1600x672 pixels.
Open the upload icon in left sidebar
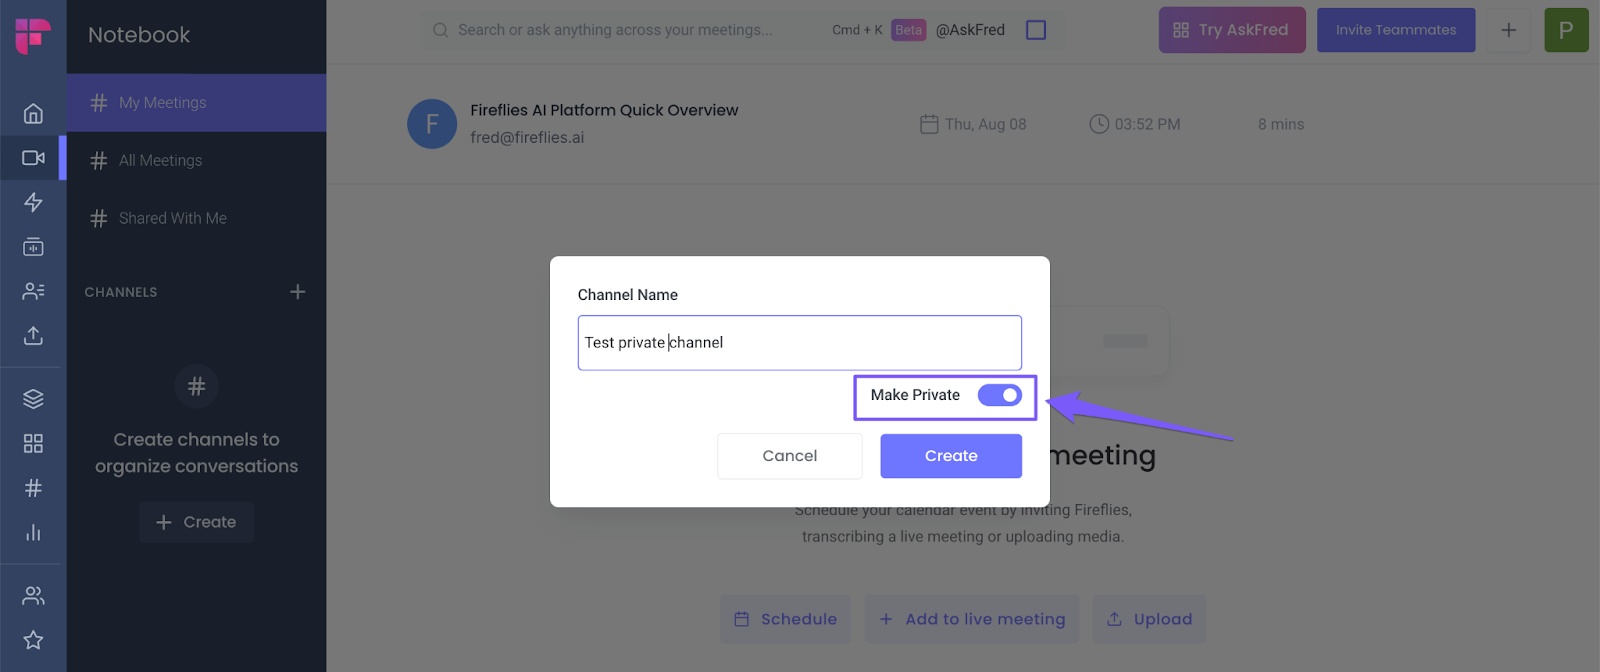pos(33,335)
